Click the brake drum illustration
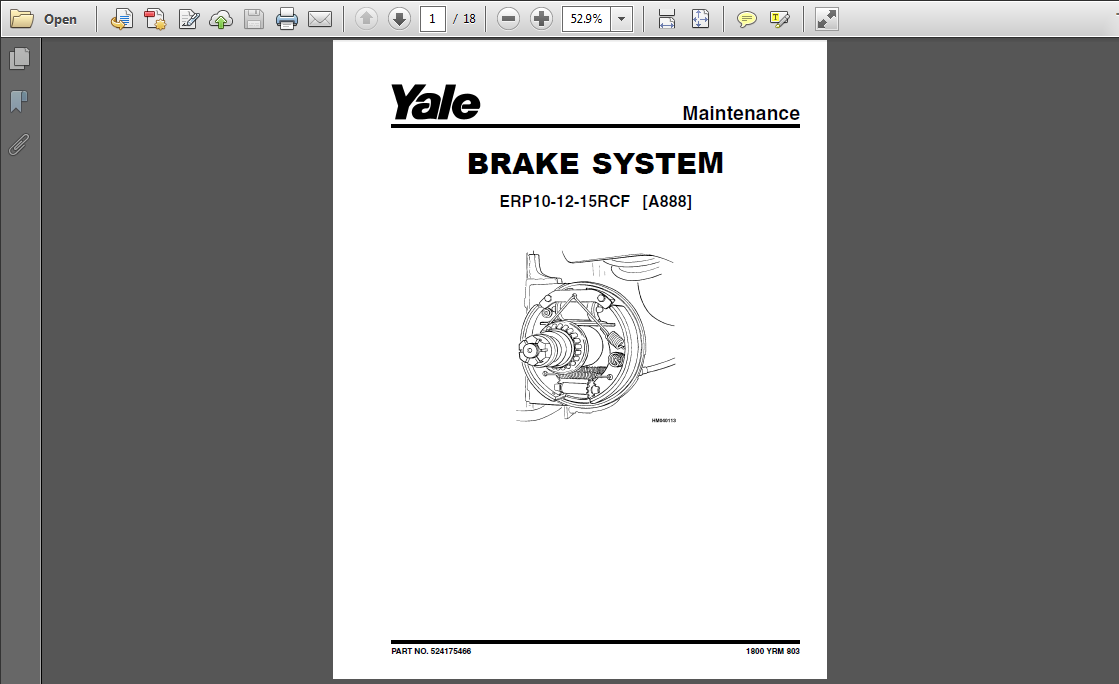 point(594,336)
